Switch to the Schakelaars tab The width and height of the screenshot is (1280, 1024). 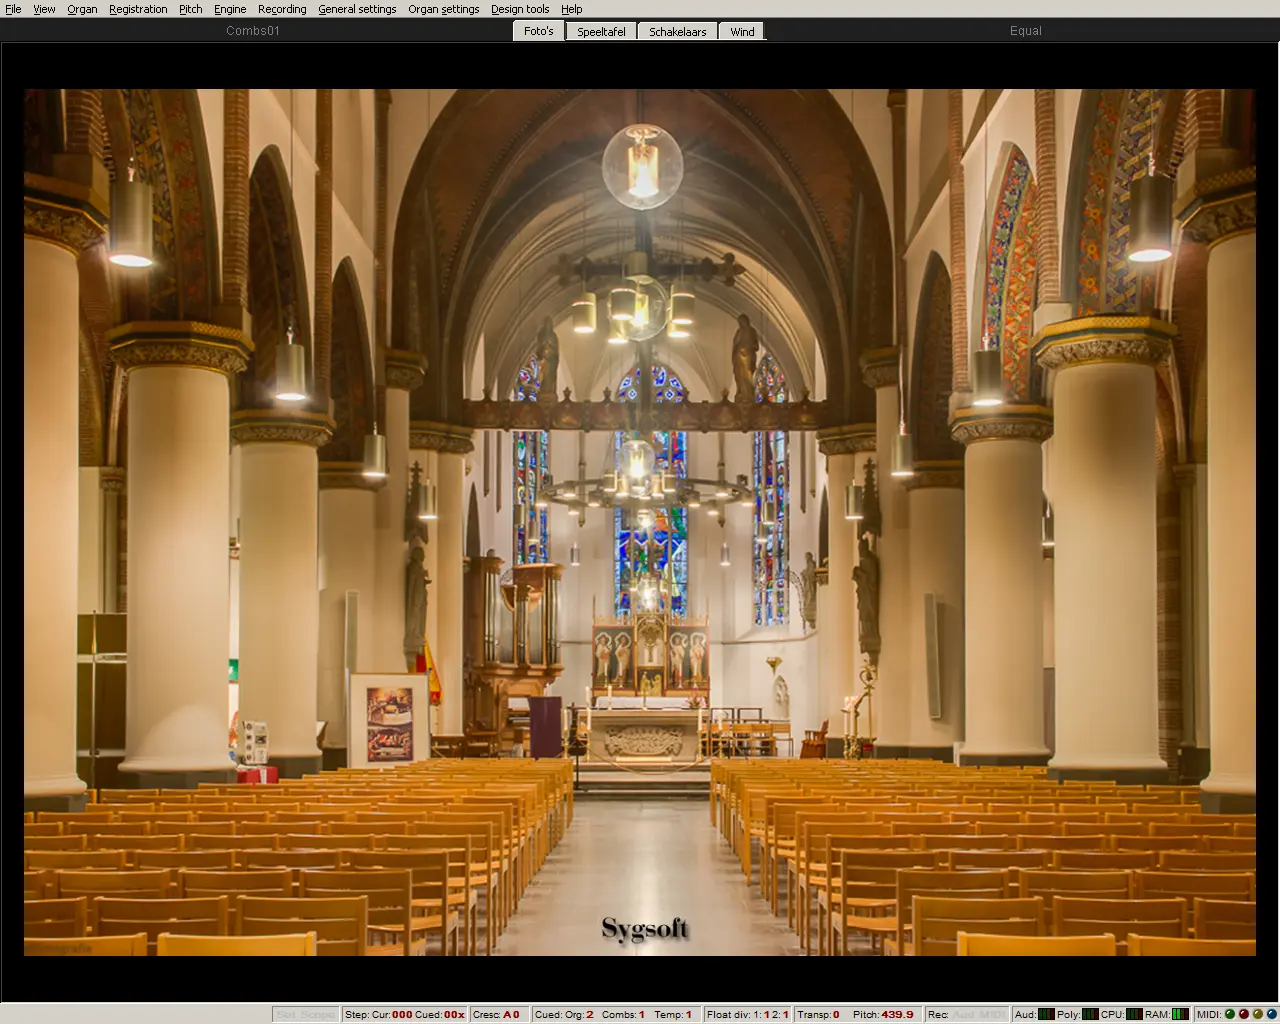[x=677, y=31]
